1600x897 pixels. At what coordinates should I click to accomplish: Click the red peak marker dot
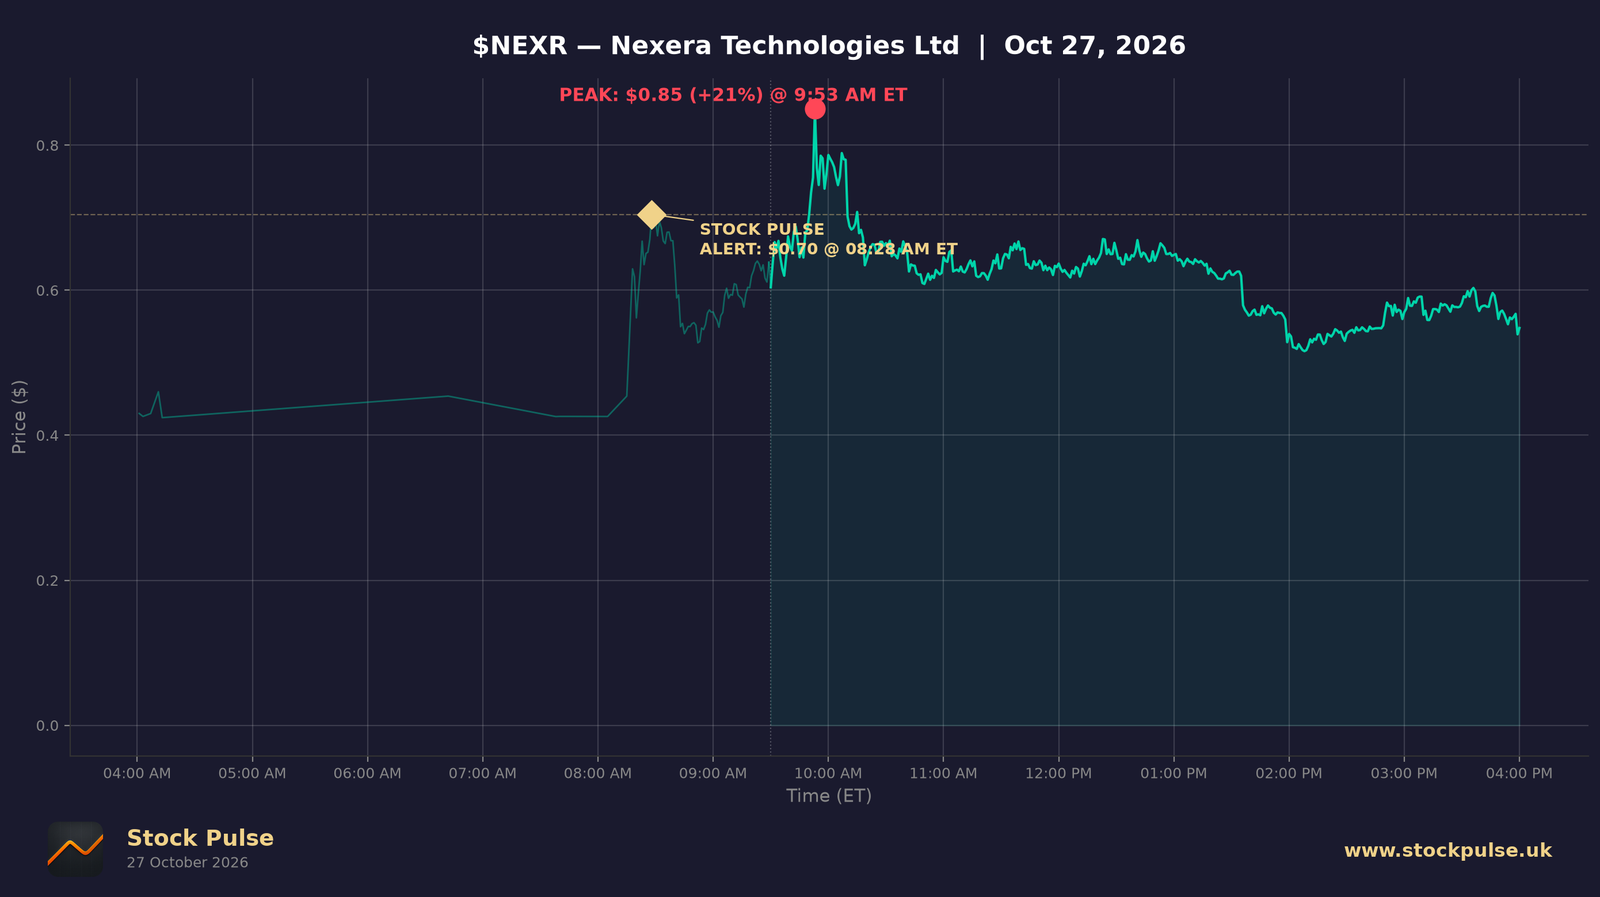815,108
